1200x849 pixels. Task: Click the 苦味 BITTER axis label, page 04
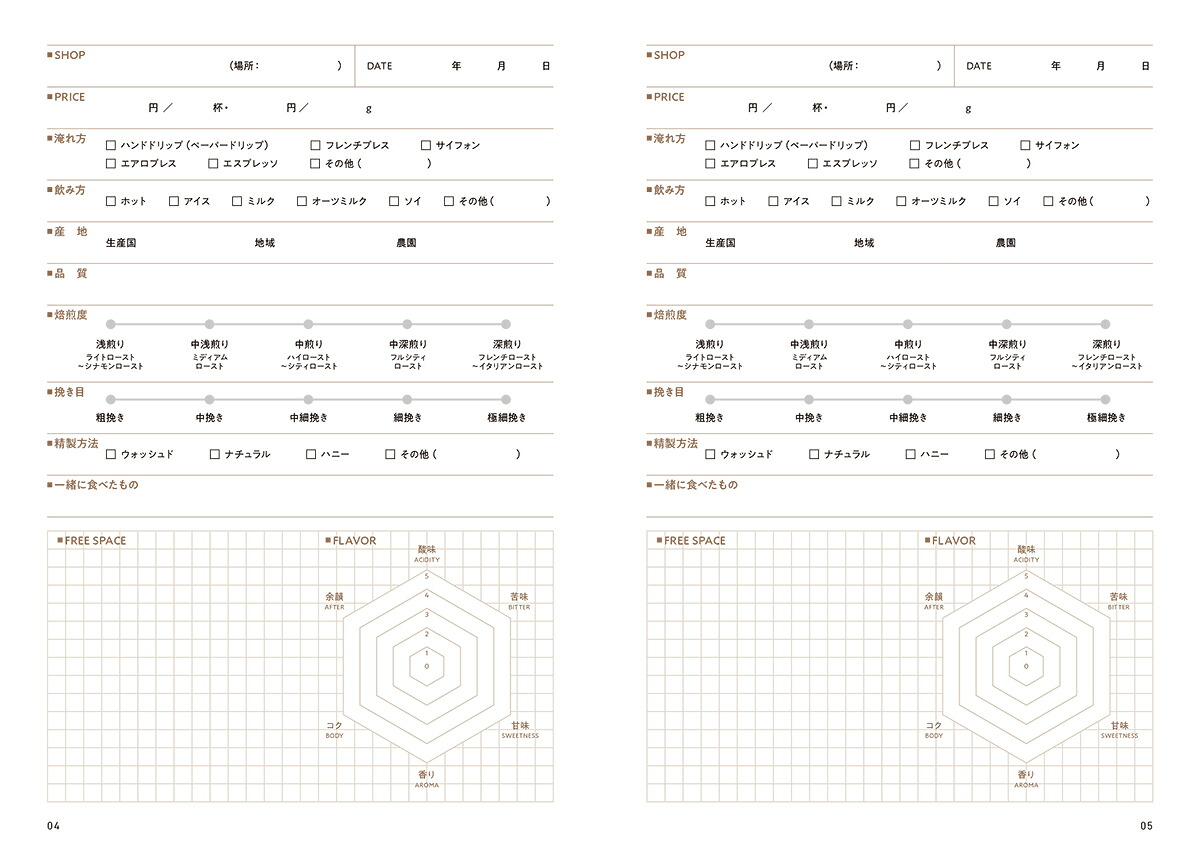click(x=519, y=601)
